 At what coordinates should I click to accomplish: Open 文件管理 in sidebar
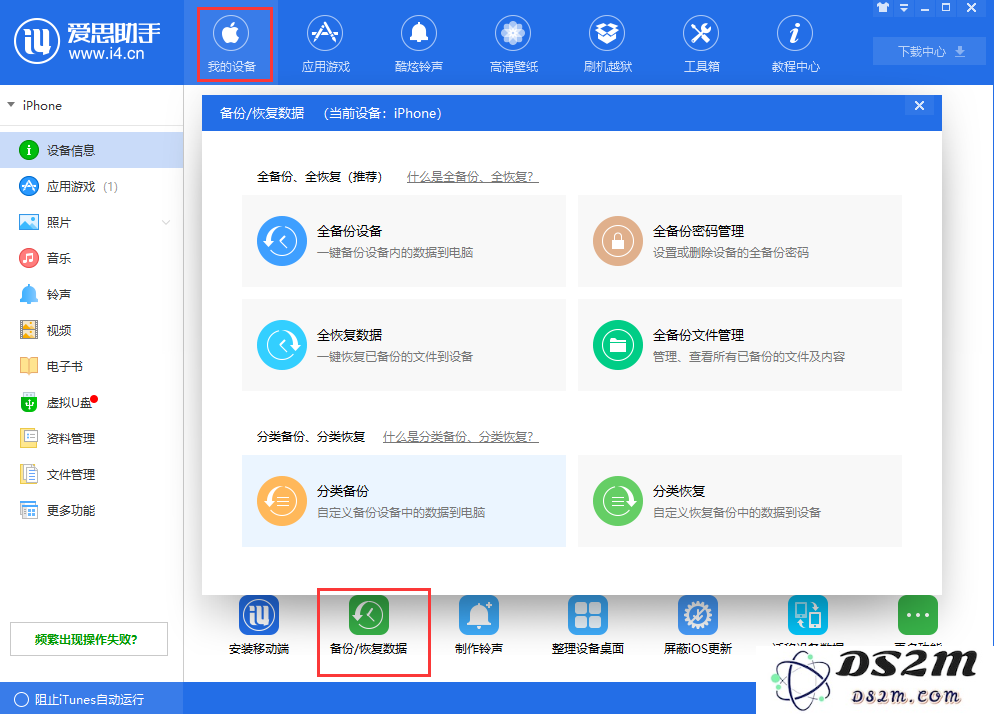point(91,474)
